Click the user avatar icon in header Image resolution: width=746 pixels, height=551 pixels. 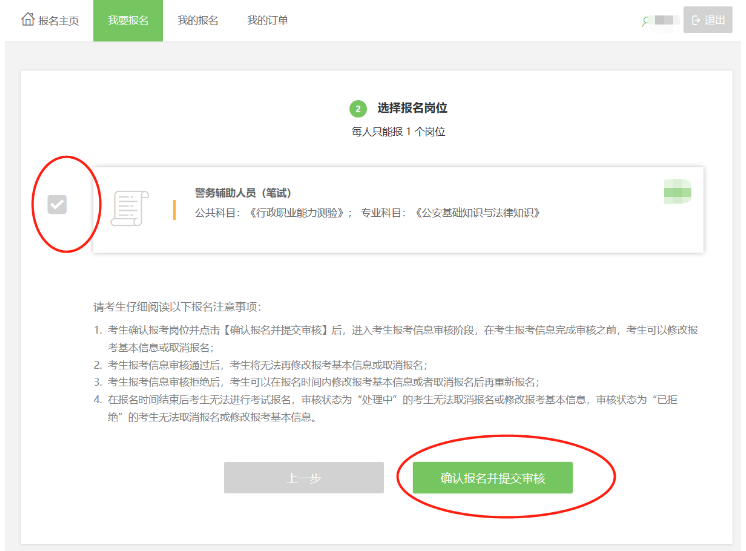[646, 20]
